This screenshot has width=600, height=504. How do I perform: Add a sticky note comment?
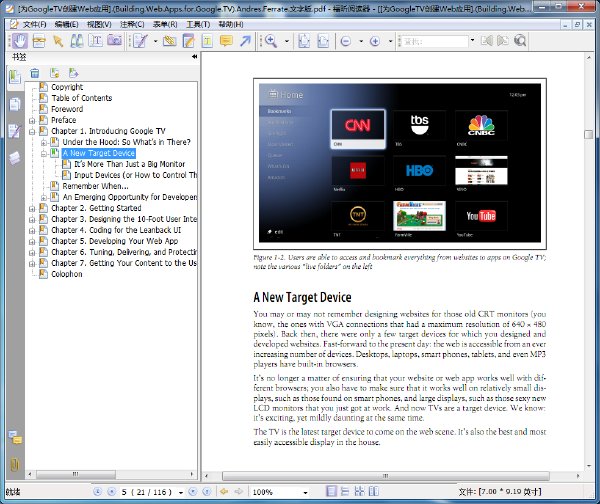coord(226,41)
